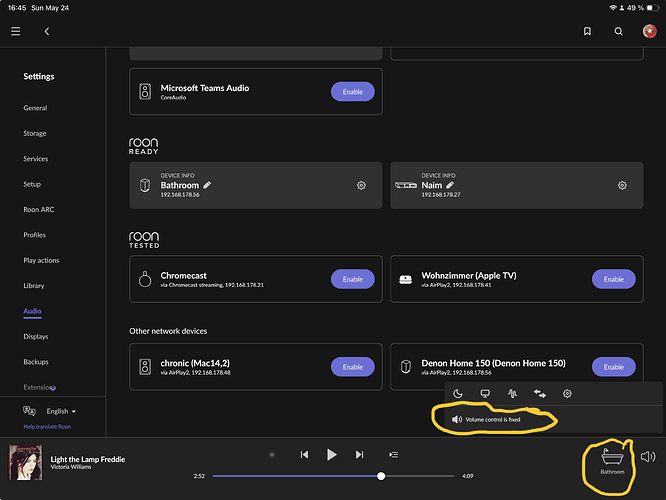Skip to previous track

[x=304, y=455]
